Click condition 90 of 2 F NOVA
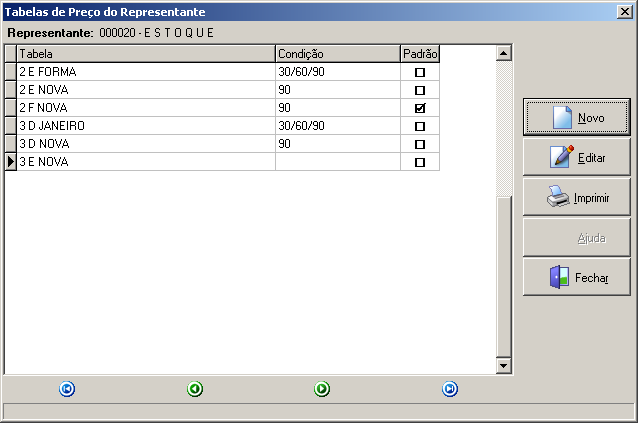 click(x=338, y=108)
